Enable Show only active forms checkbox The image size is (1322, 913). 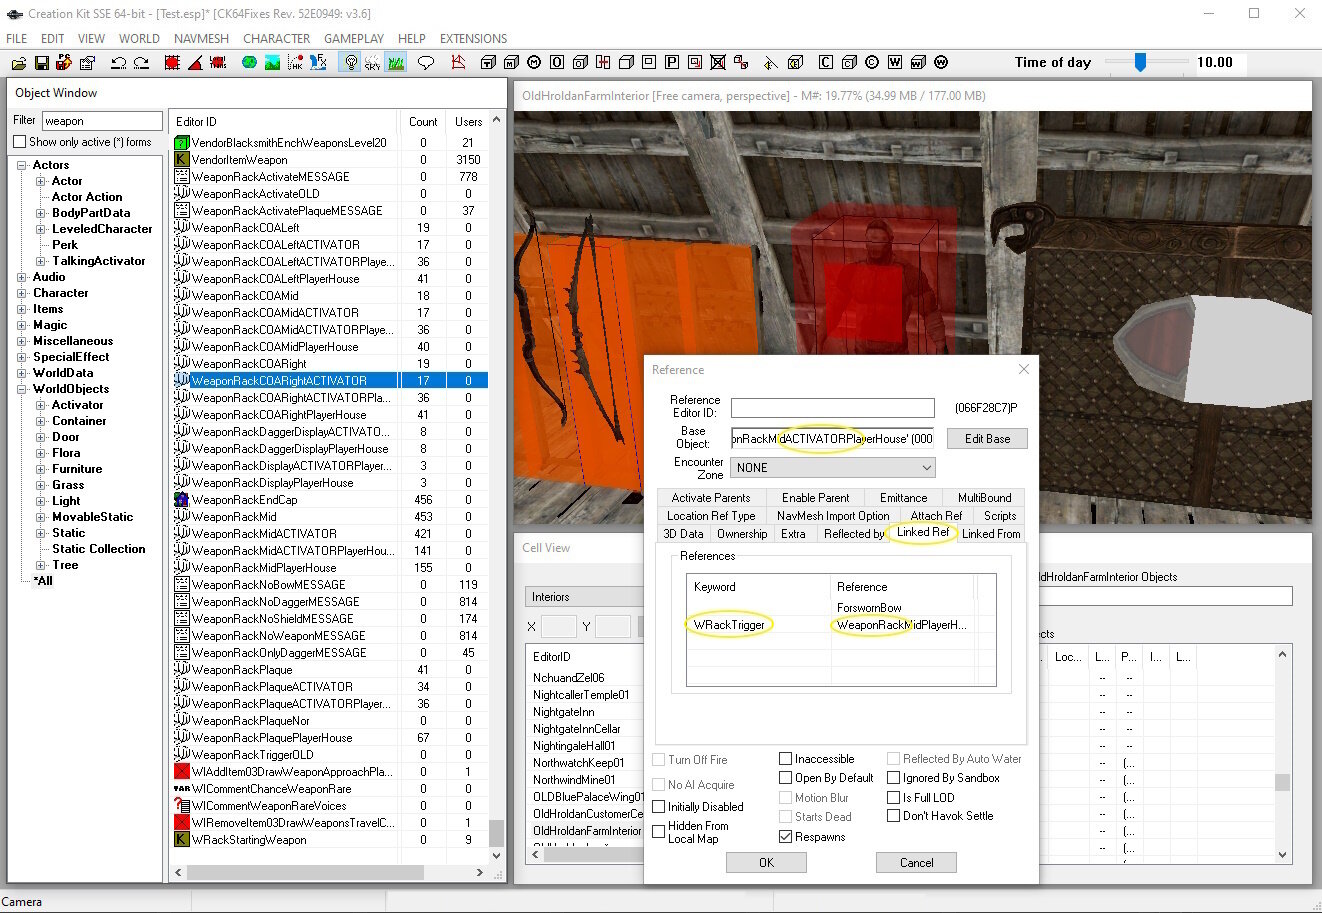pyautogui.click(x=19, y=142)
